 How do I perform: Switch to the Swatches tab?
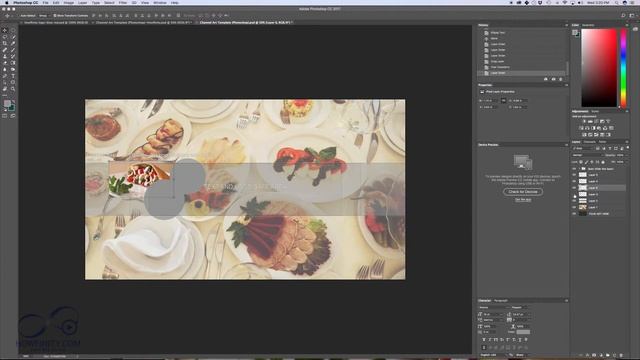pyautogui.click(x=588, y=25)
